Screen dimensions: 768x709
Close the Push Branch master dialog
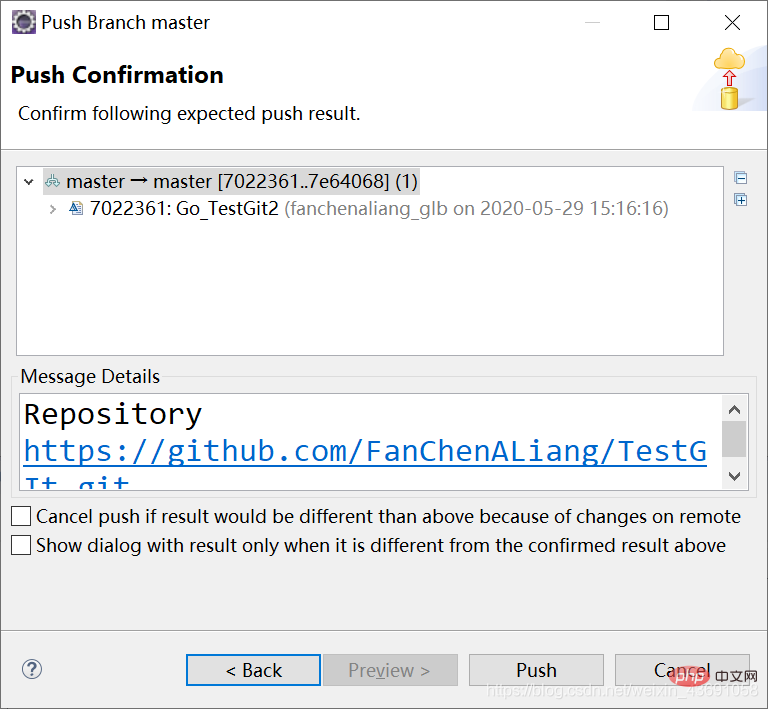pyautogui.click(x=732, y=23)
